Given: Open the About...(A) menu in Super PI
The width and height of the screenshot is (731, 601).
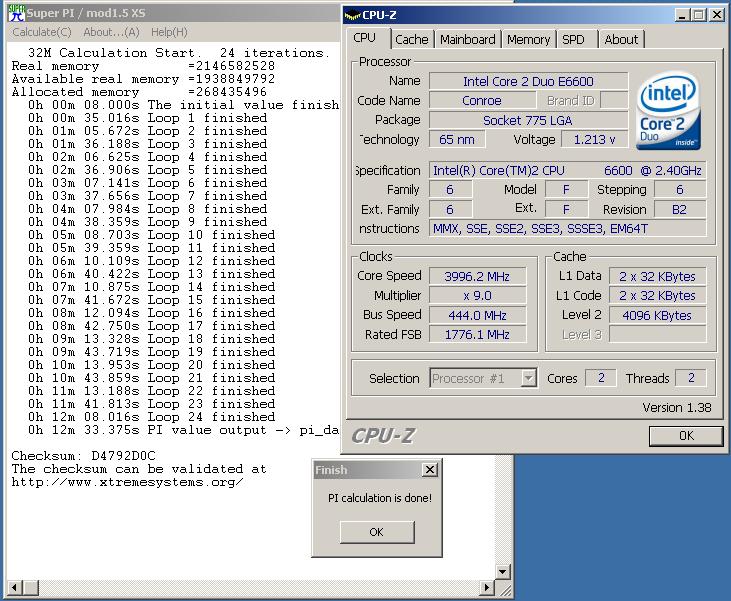Looking at the screenshot, I should pyautogui.click(x=111, y=32).
